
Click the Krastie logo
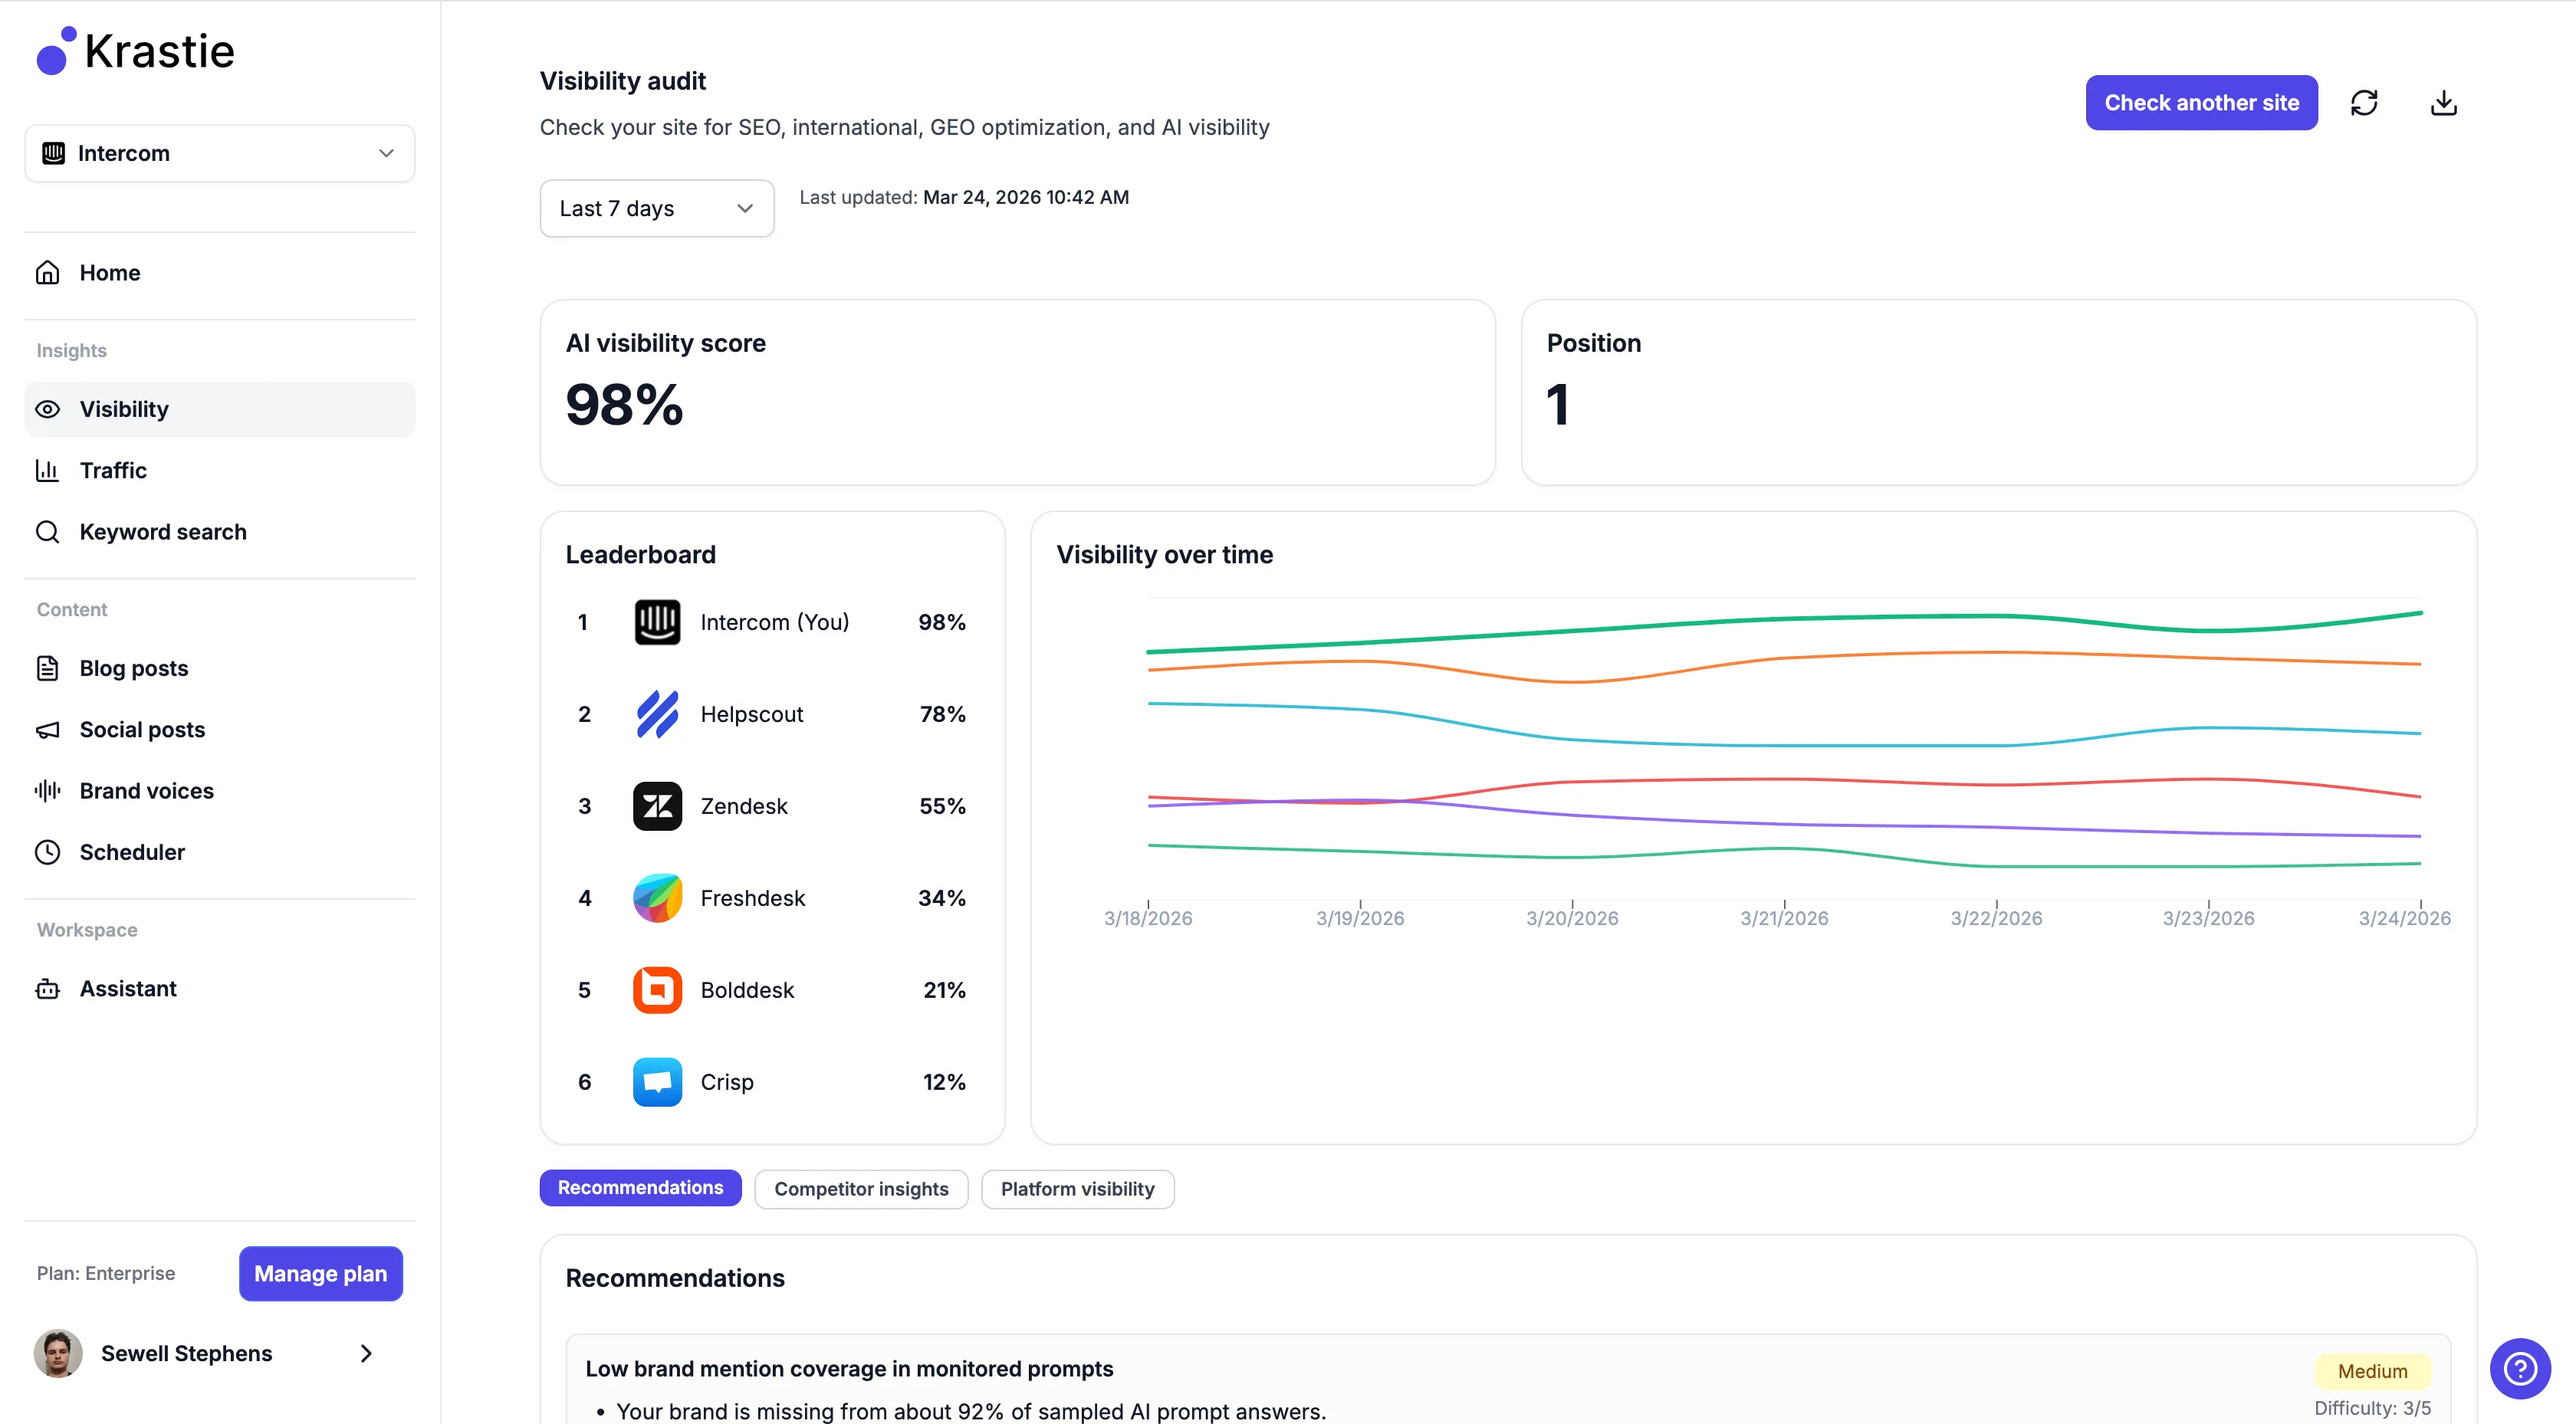click(135, 51)
